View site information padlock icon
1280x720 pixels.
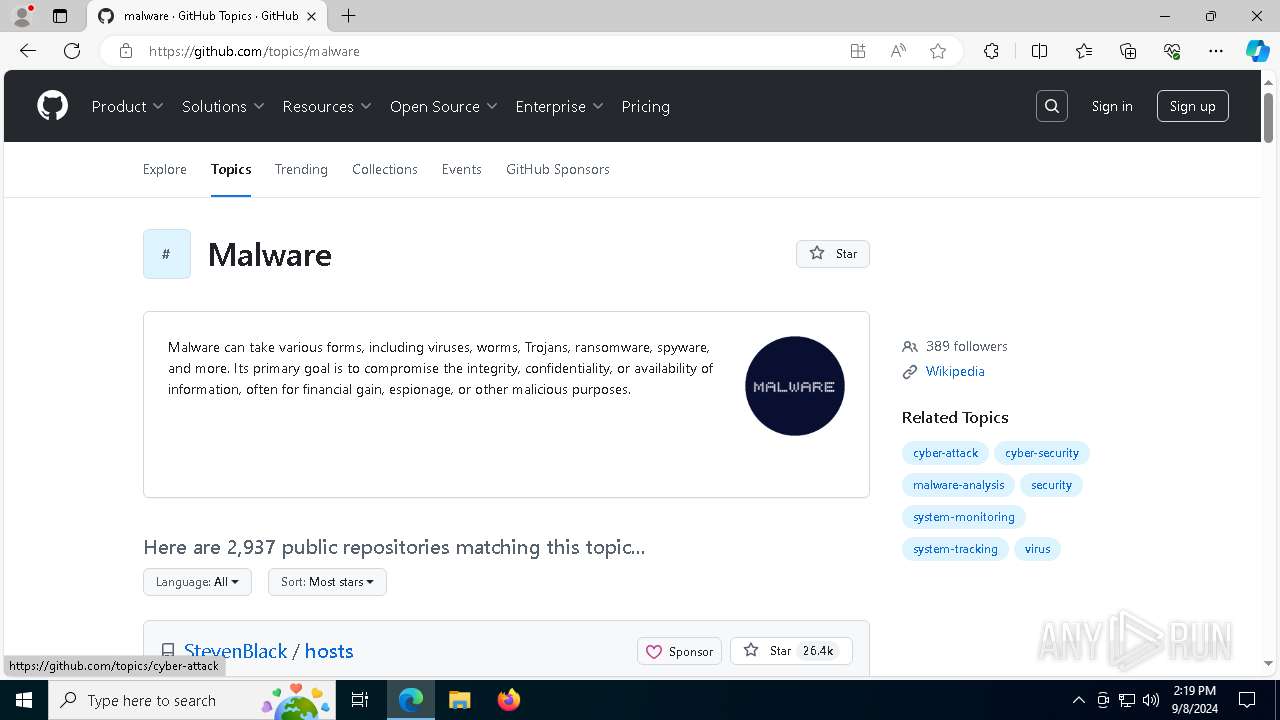[126, 51]
